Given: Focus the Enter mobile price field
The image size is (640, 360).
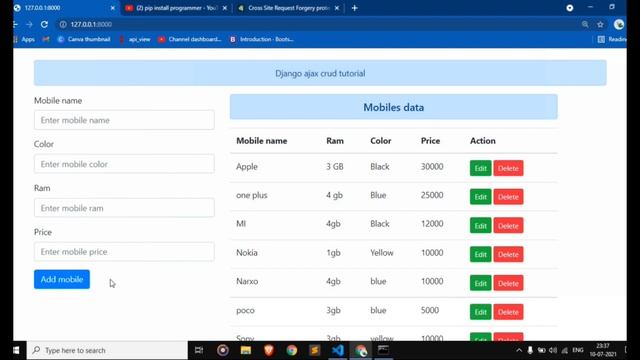Looking at the screenshot, I should pyautogui.click(x=124, y=251).
